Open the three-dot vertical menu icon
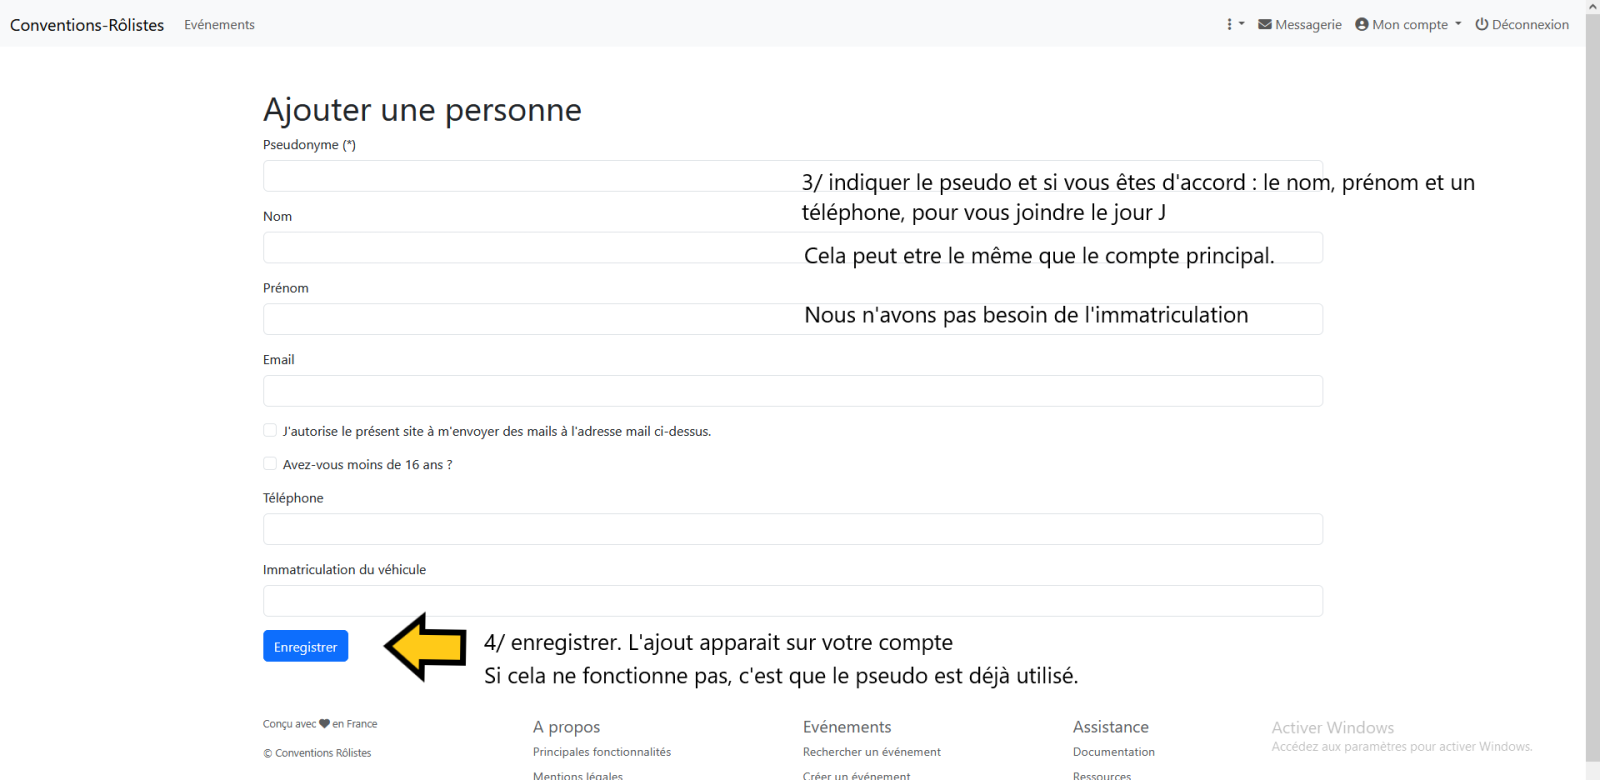This screenshot has height=780, width=1600. tap(1230, 24)
